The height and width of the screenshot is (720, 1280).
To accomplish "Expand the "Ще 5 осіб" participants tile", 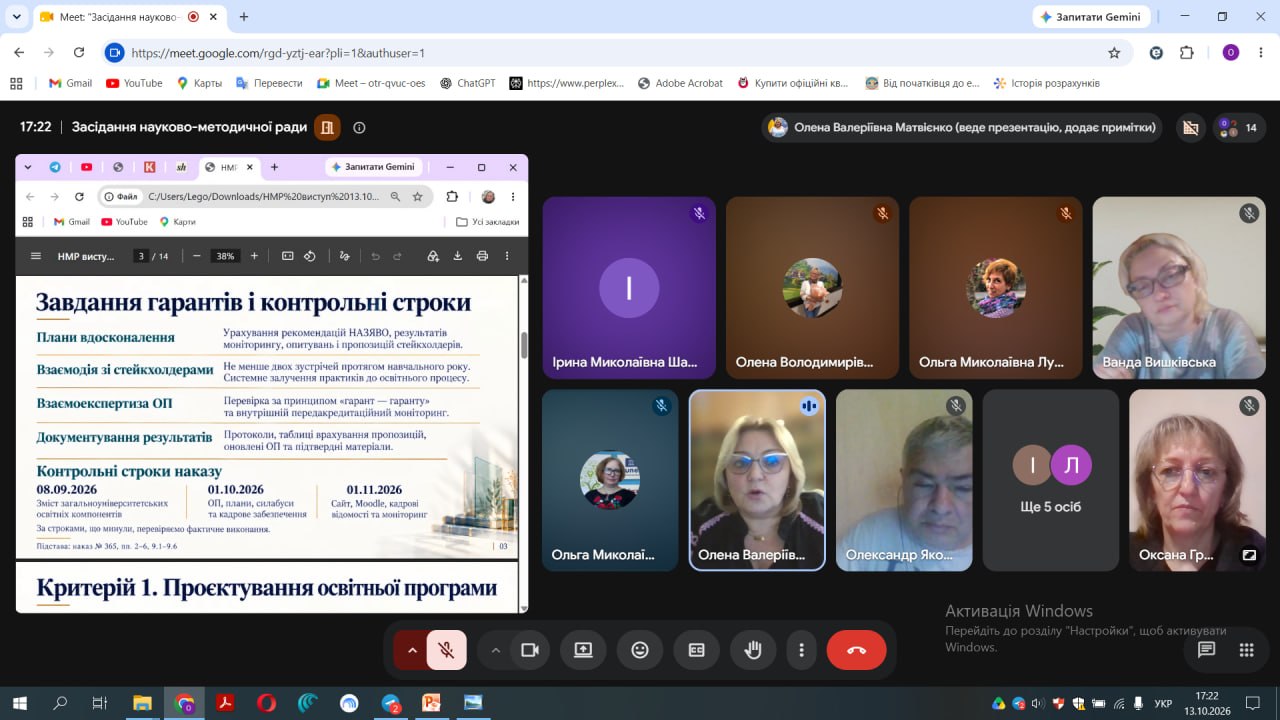I will (x=1051, y=480).
